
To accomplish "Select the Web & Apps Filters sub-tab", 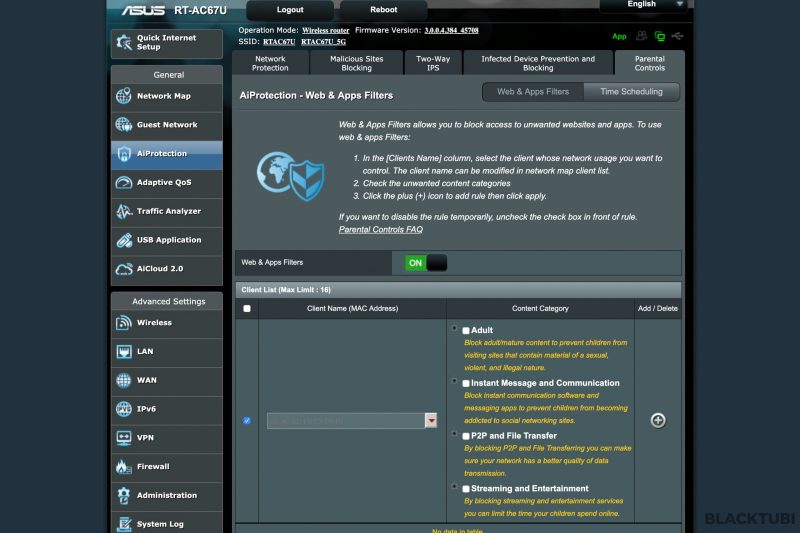I will tap(533, 92).
